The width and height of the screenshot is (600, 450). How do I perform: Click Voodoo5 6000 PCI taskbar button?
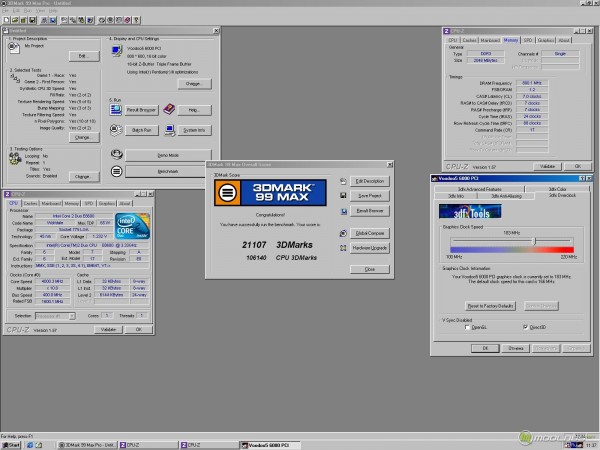(x=270, y=445)
